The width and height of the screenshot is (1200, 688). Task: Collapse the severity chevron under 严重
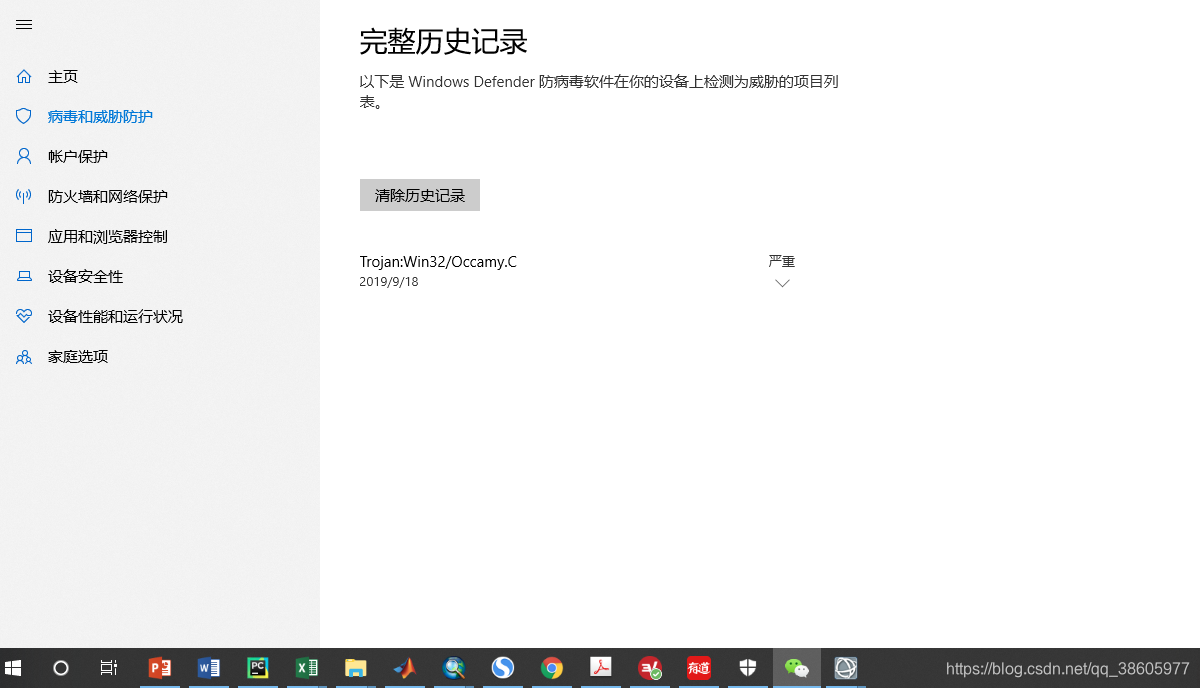coord(781,283)
